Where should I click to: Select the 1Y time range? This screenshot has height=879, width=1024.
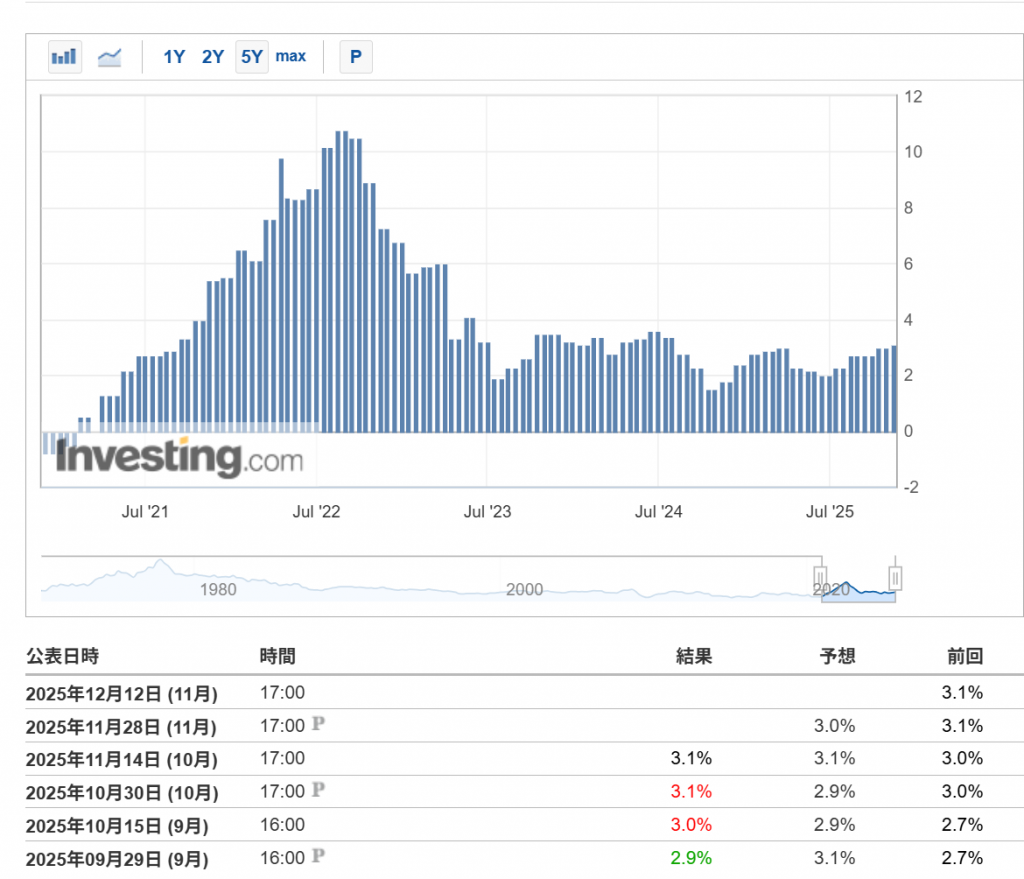click(174, 57)
